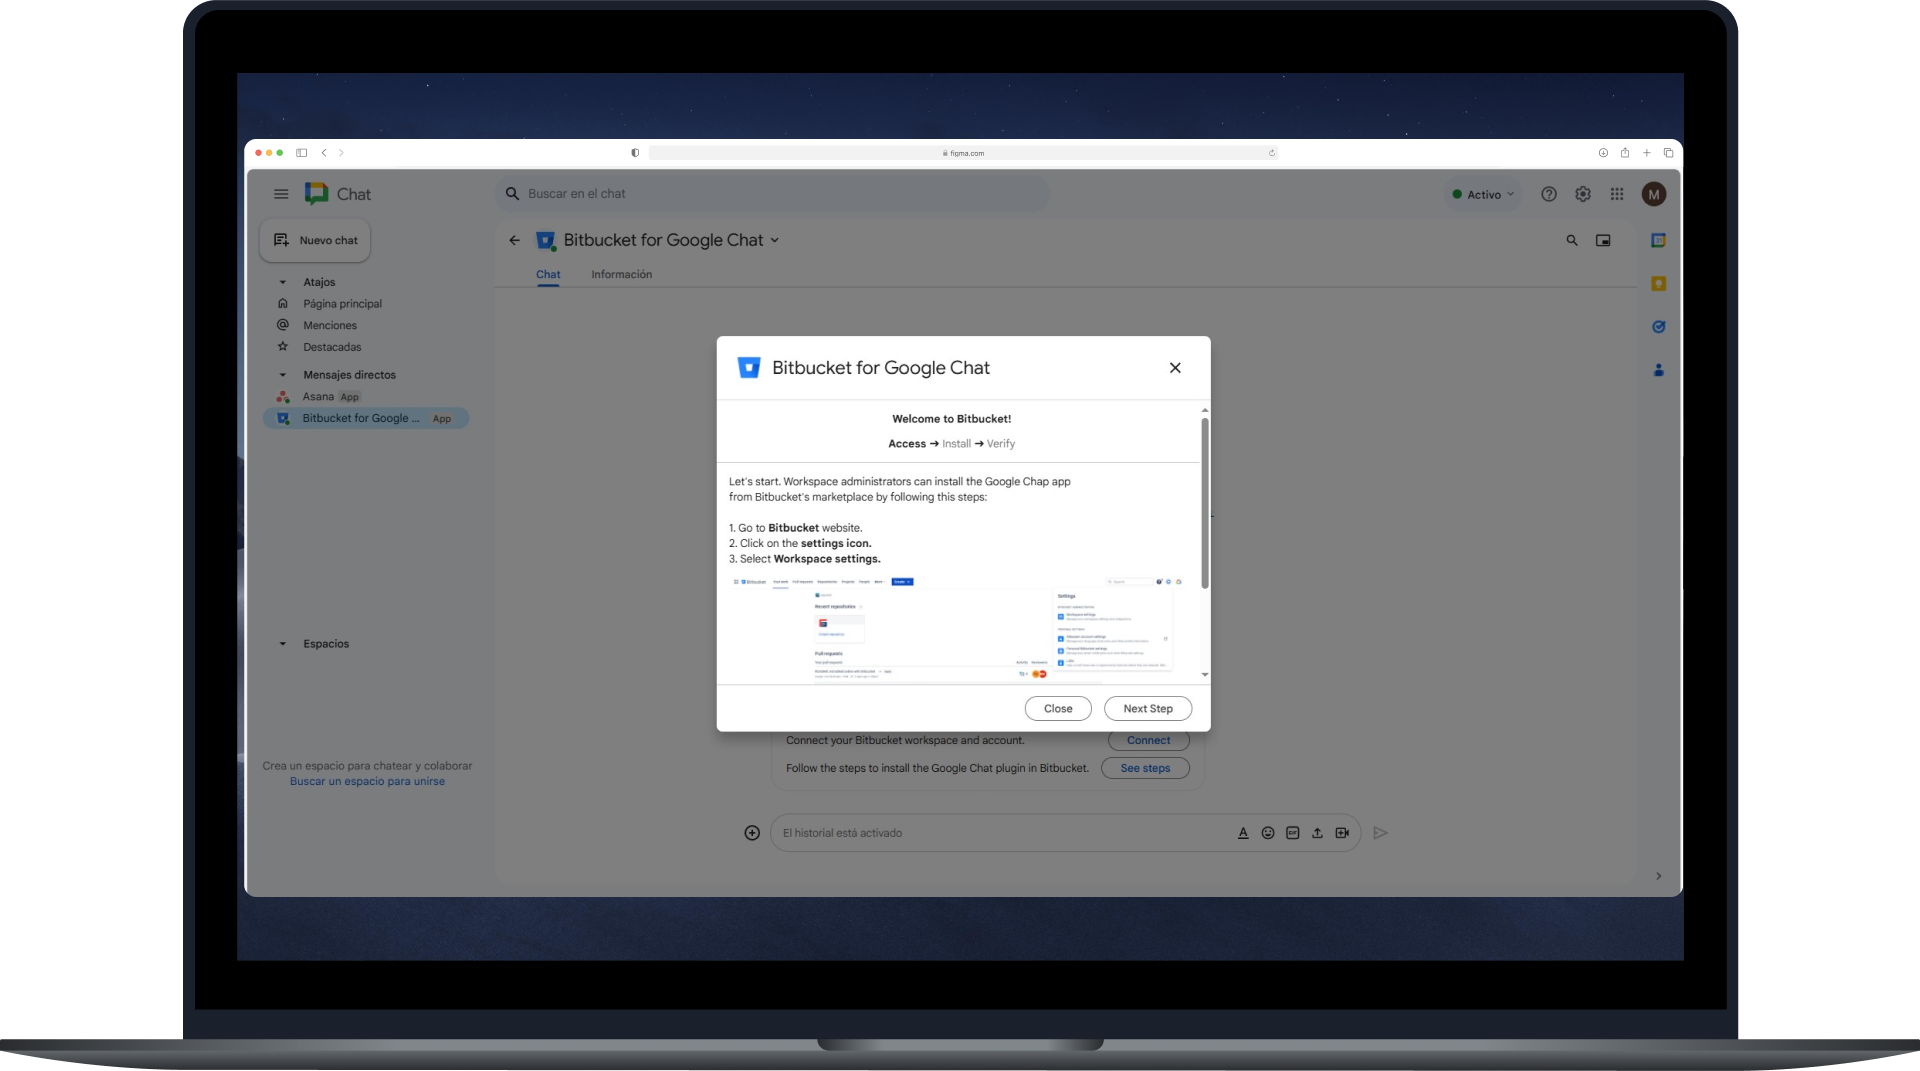Viewport: 1920px width, 1071px height.
Task: Click the Close button in dialog
Action: (1058, 709)
